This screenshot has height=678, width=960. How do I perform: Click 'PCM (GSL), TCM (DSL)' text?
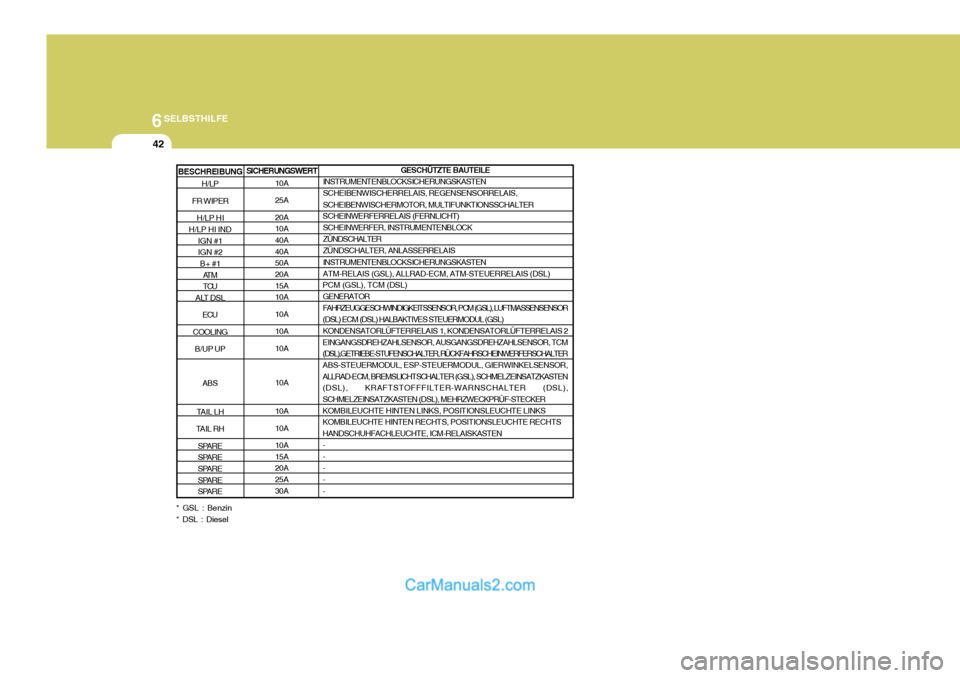click(x=364, y=285)
